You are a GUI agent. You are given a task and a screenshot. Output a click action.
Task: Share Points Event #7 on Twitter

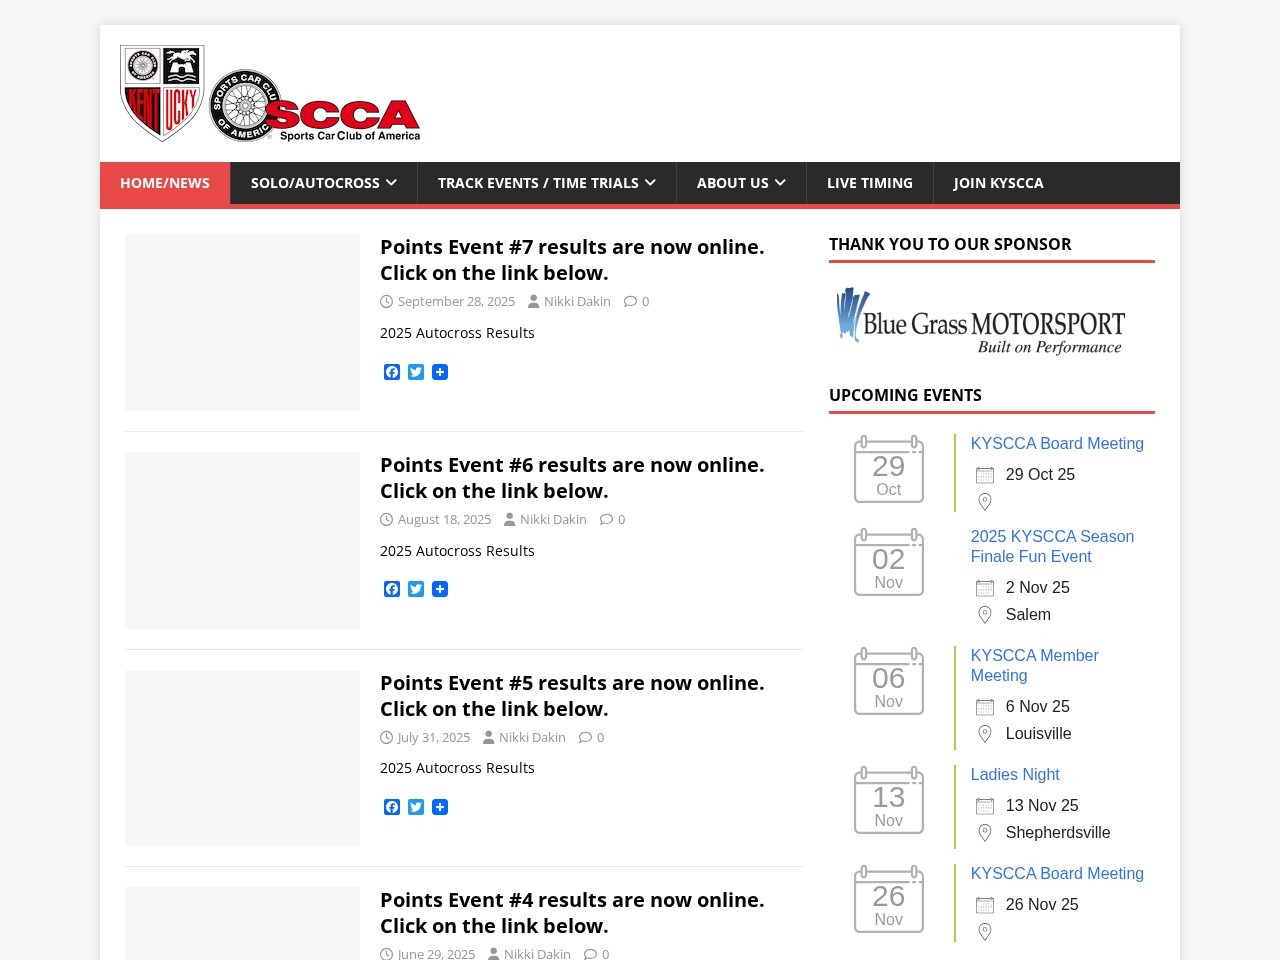[416, 372]
